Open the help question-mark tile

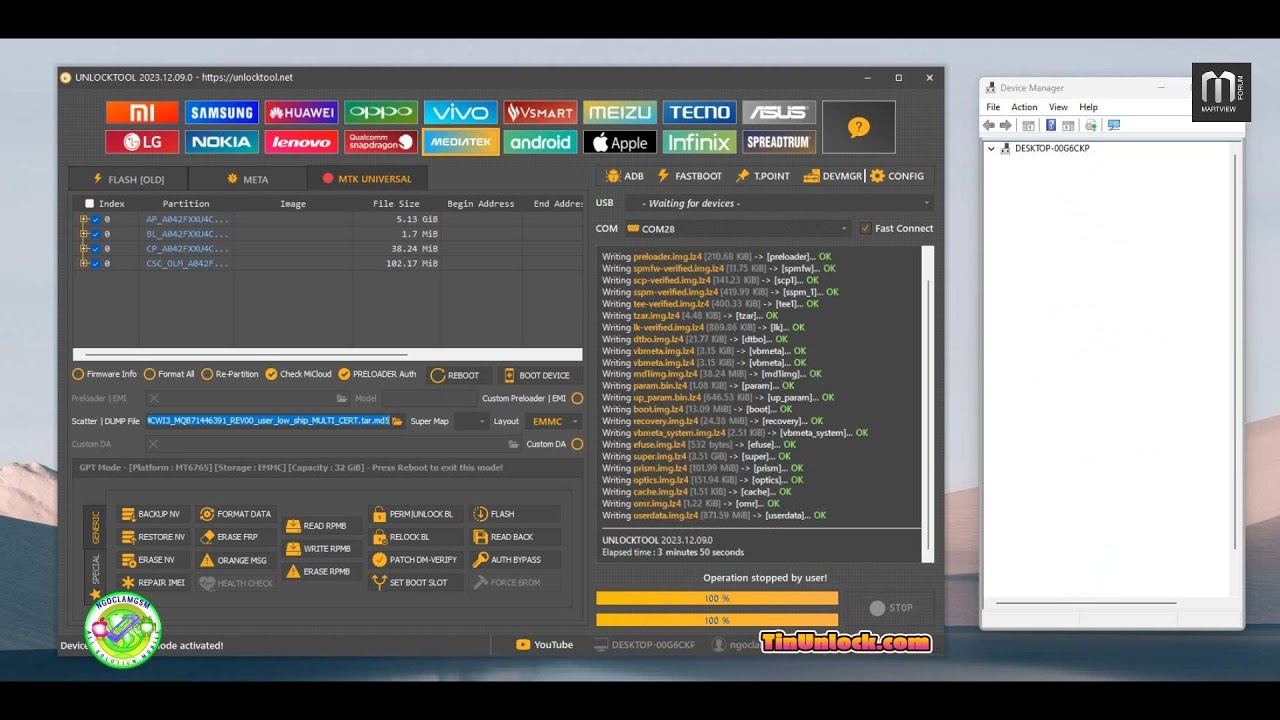point(858,127)
